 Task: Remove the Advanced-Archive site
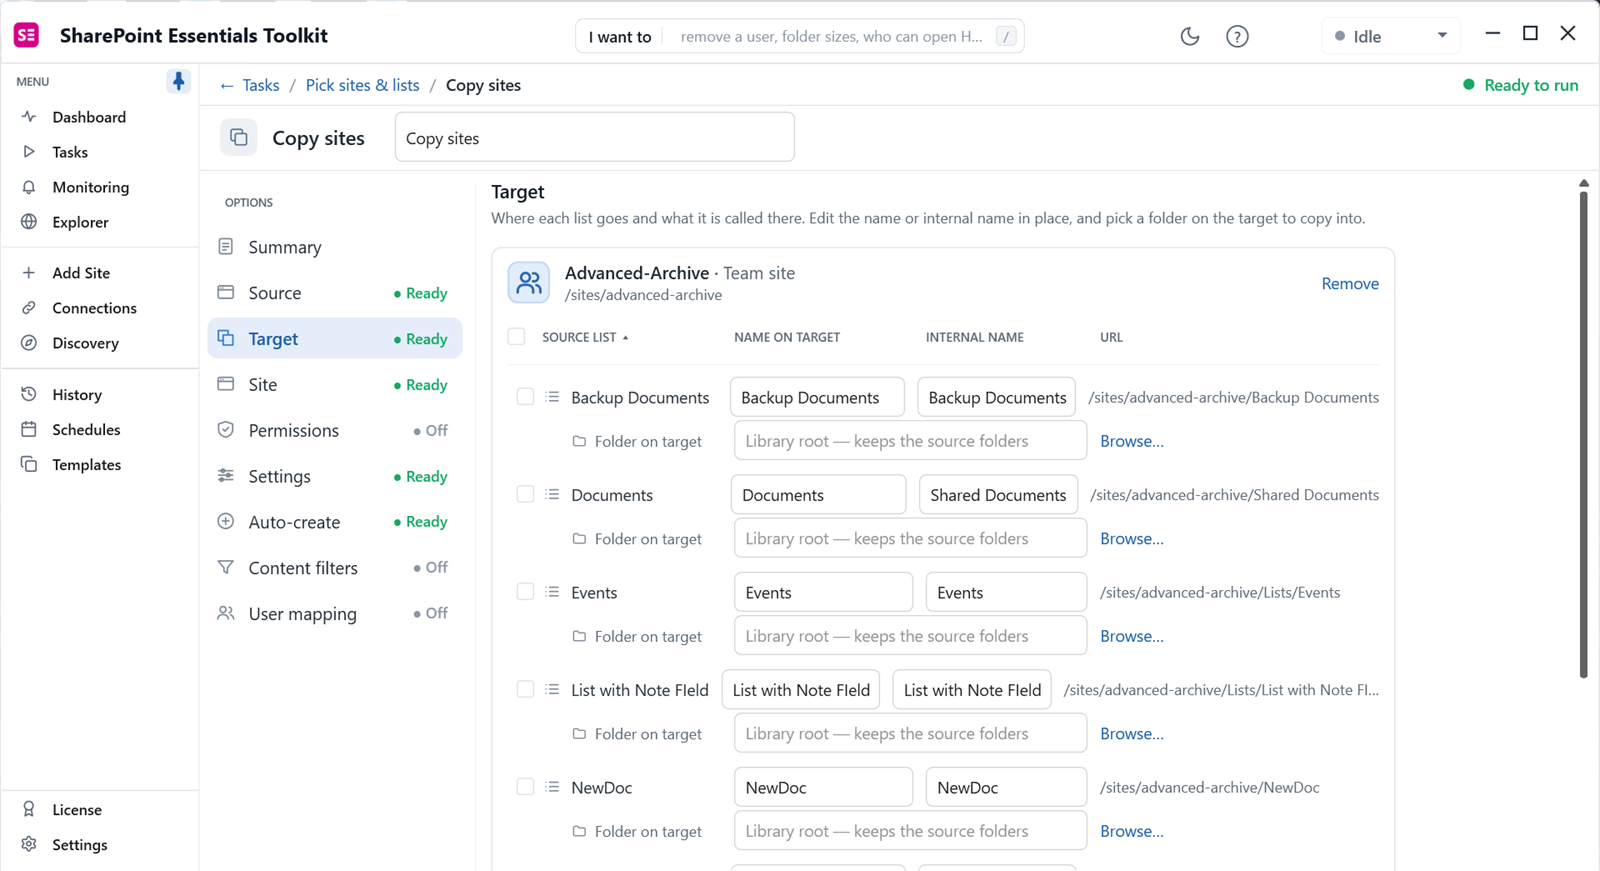point(1350,284)
